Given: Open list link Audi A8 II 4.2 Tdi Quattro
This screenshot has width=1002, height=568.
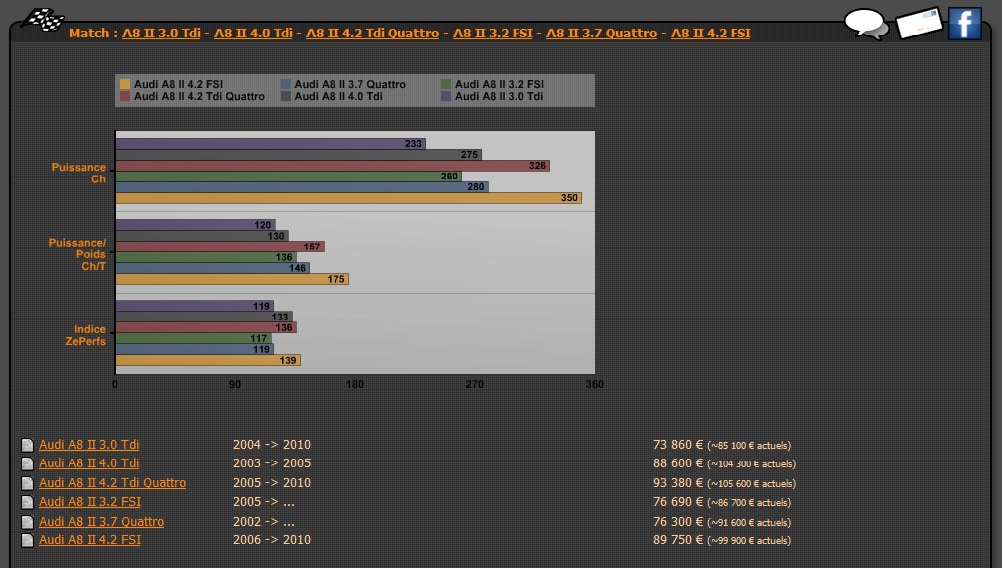Looking at the screenshot, I should (x=112, y=483).
